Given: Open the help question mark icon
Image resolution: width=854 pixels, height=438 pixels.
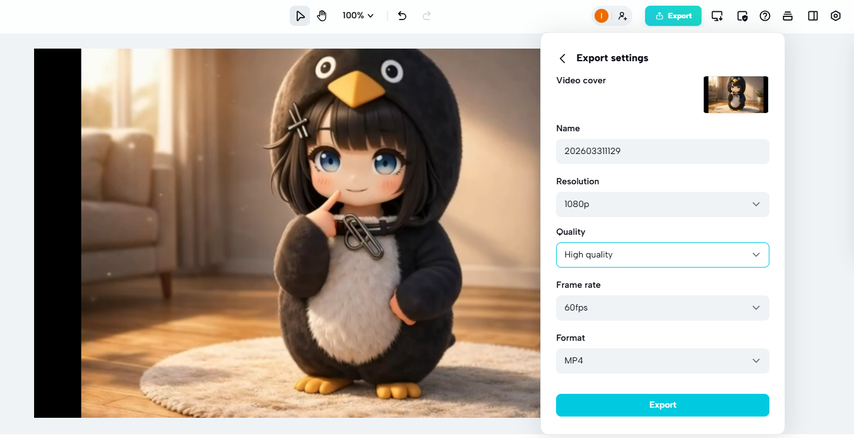Looking at the screenshot, I should tap(765, 16).
